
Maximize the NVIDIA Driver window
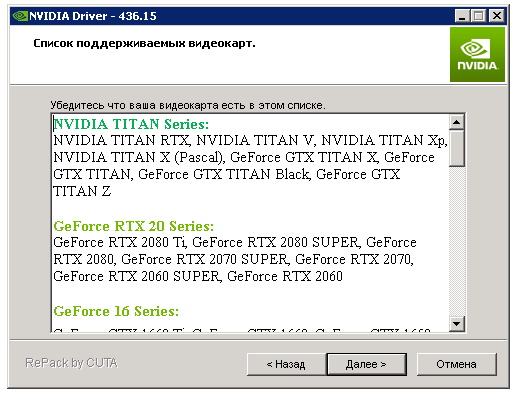pos(479,16)
